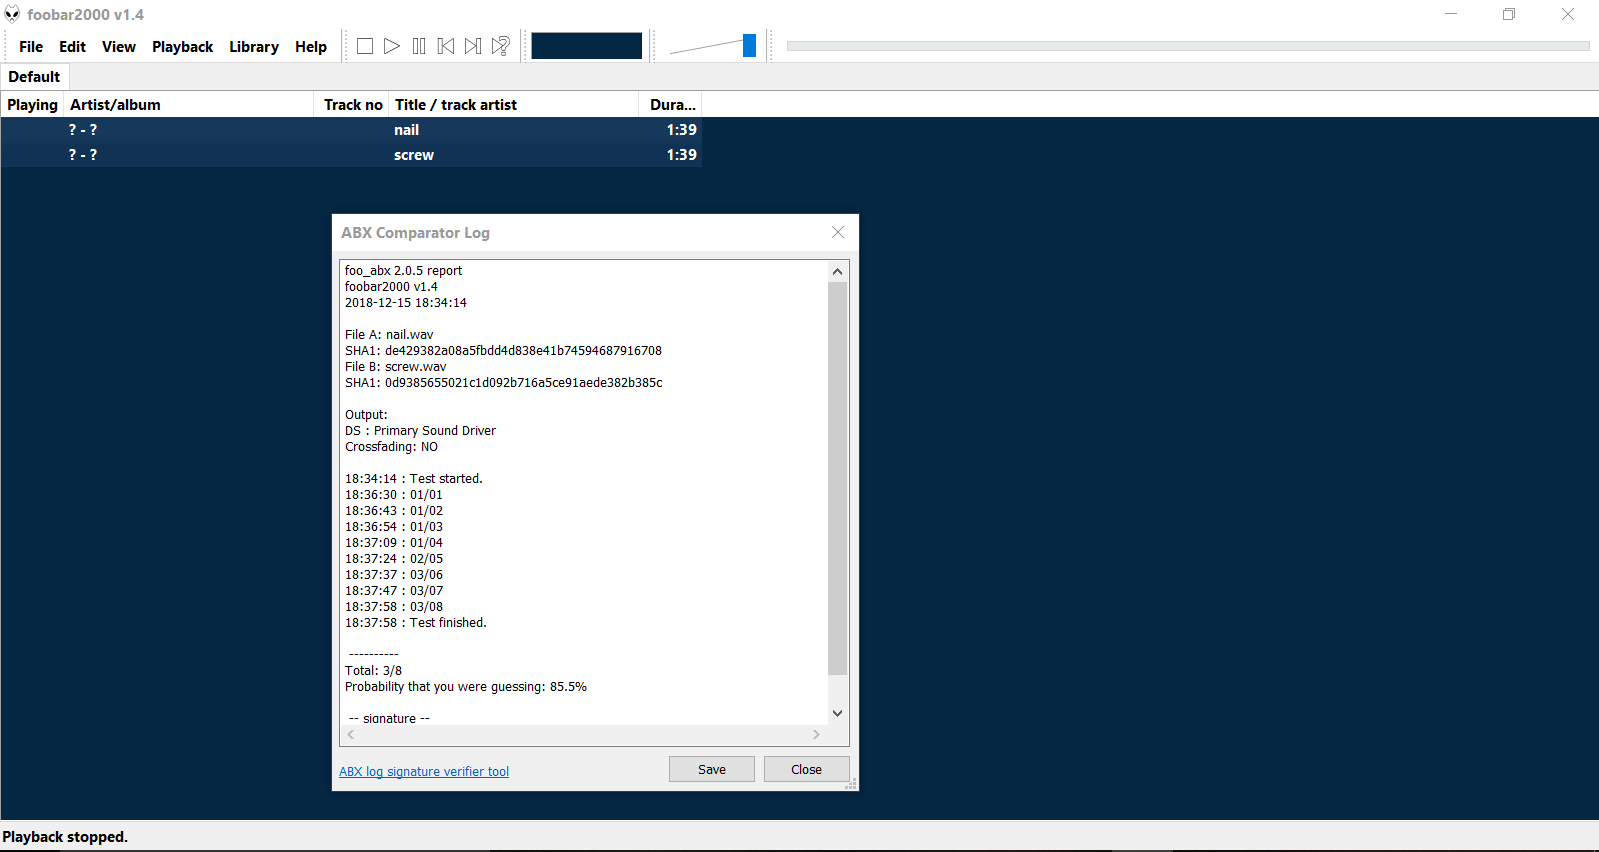The width and height of the screenshot is (1599, 852).
Task: Pause playback with the Pause button
Action: [419, 46]
